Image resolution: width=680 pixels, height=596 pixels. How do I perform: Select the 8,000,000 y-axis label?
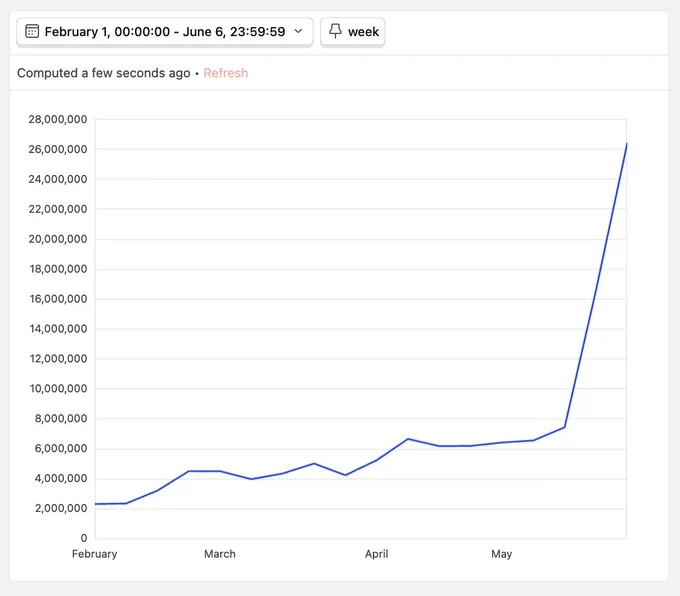[x=61, y=419]
